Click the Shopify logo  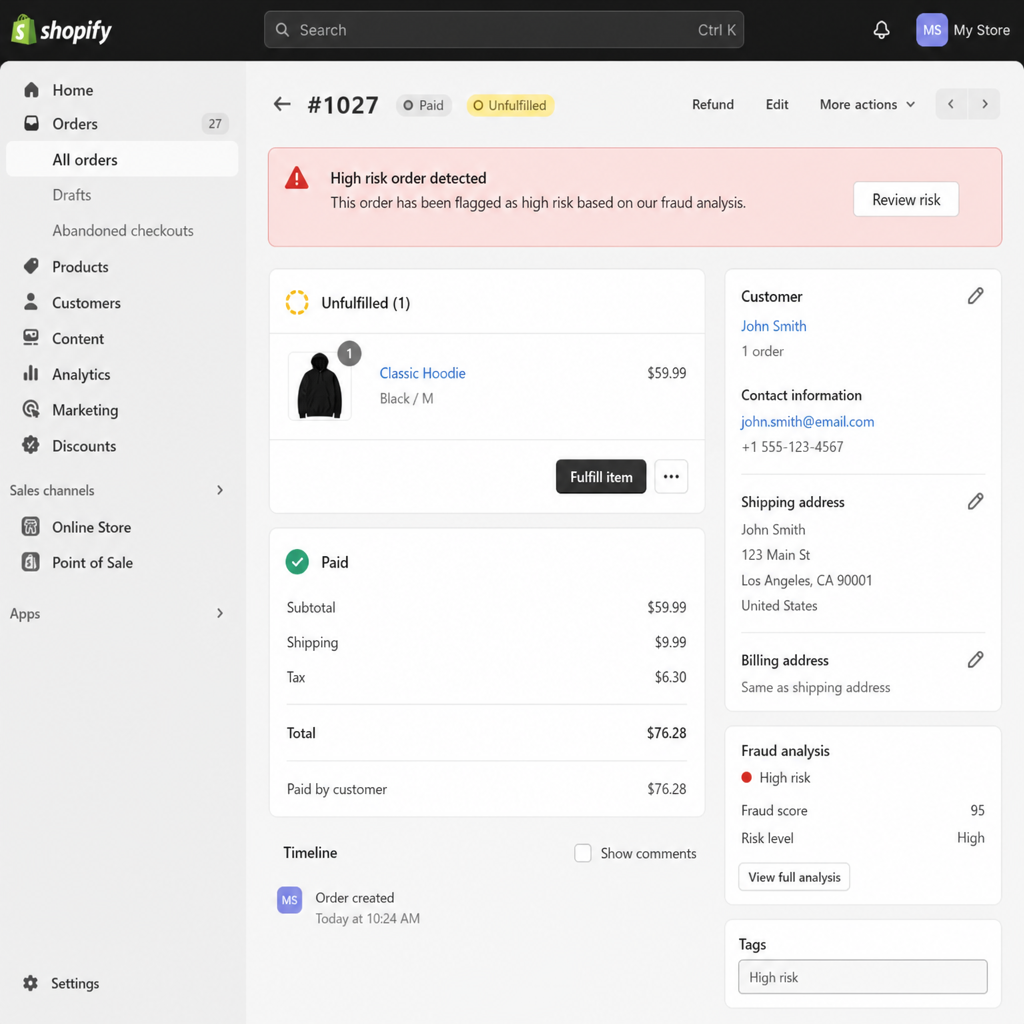click(61, 30)
